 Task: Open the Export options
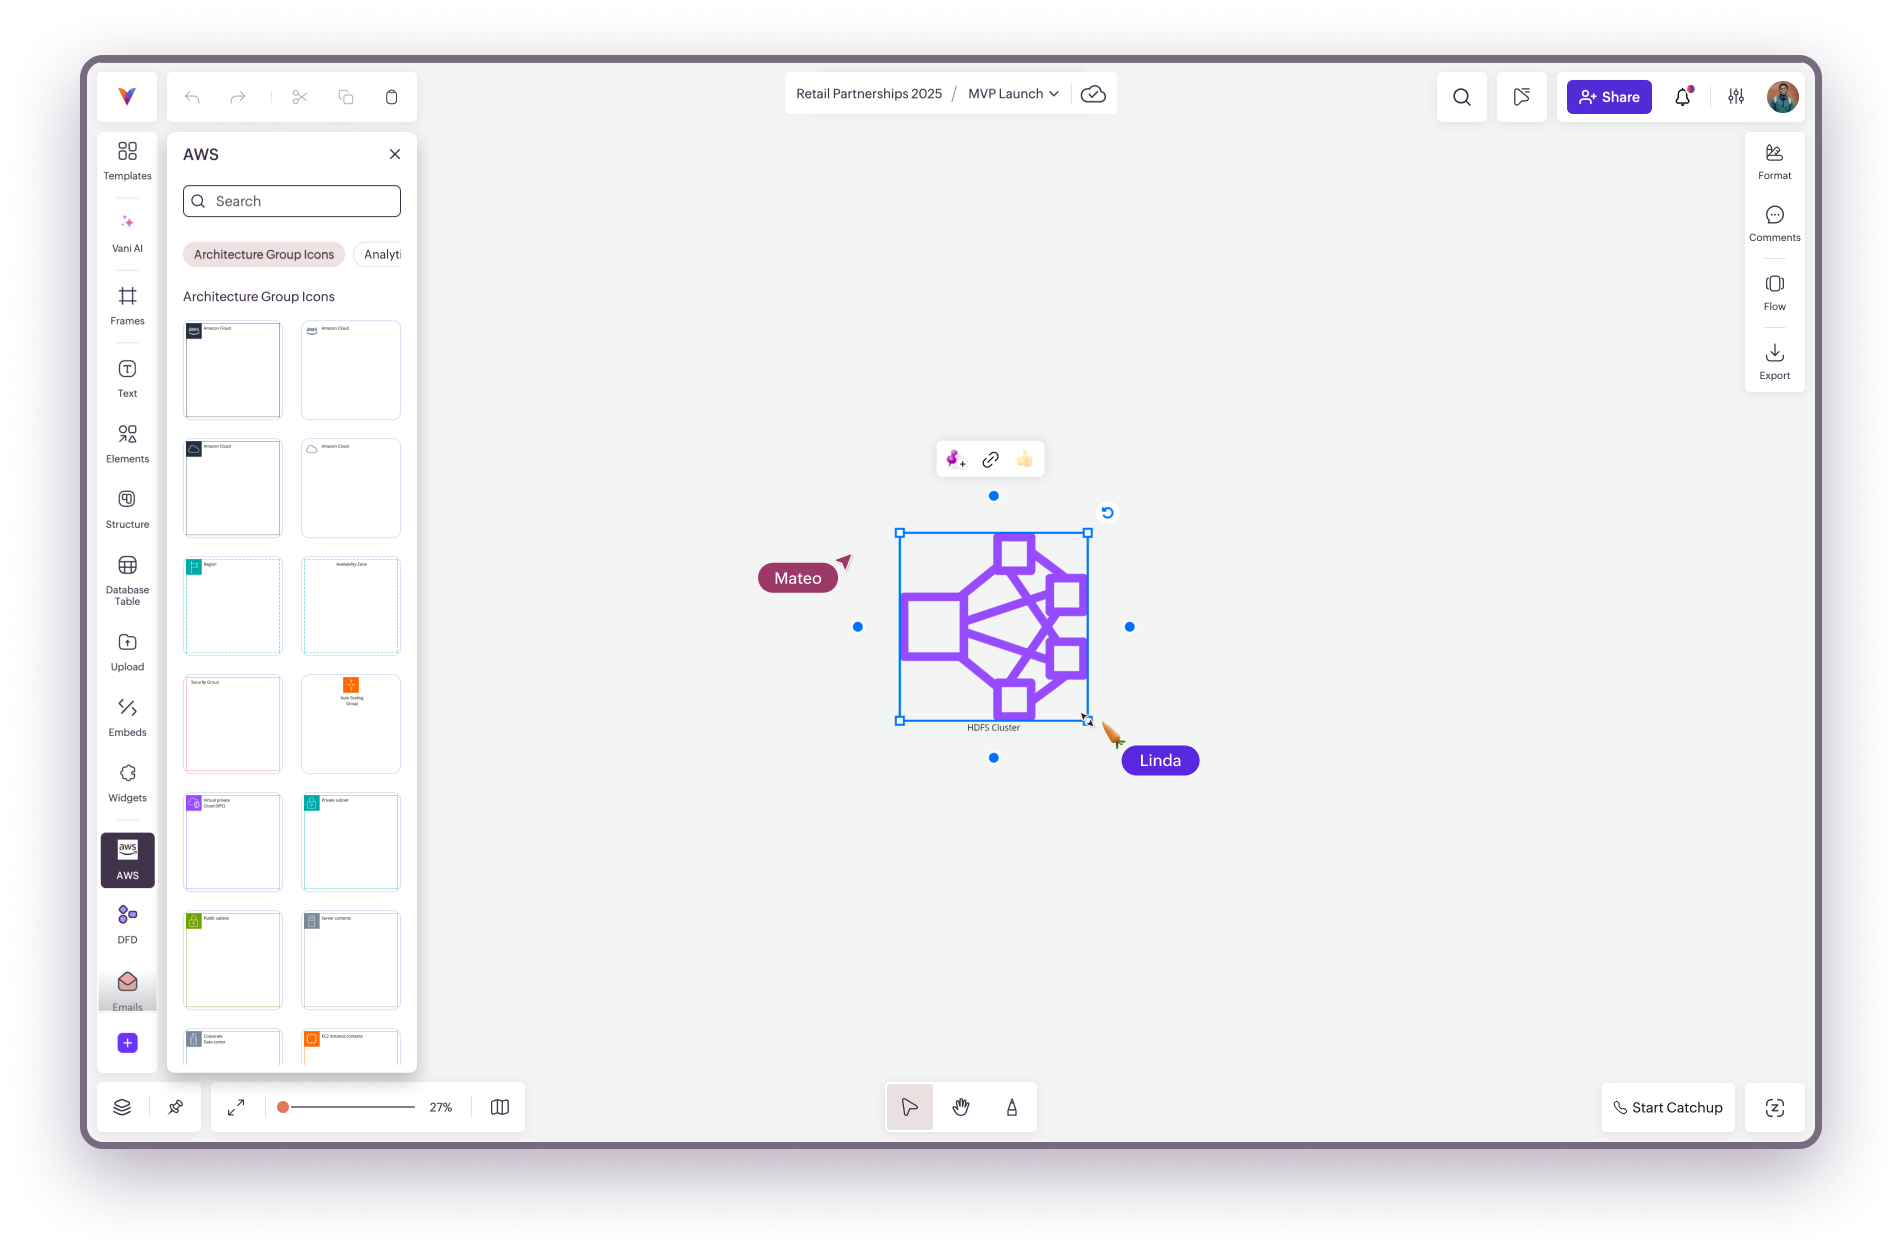pyautogui.click(x=1775, y=361)
